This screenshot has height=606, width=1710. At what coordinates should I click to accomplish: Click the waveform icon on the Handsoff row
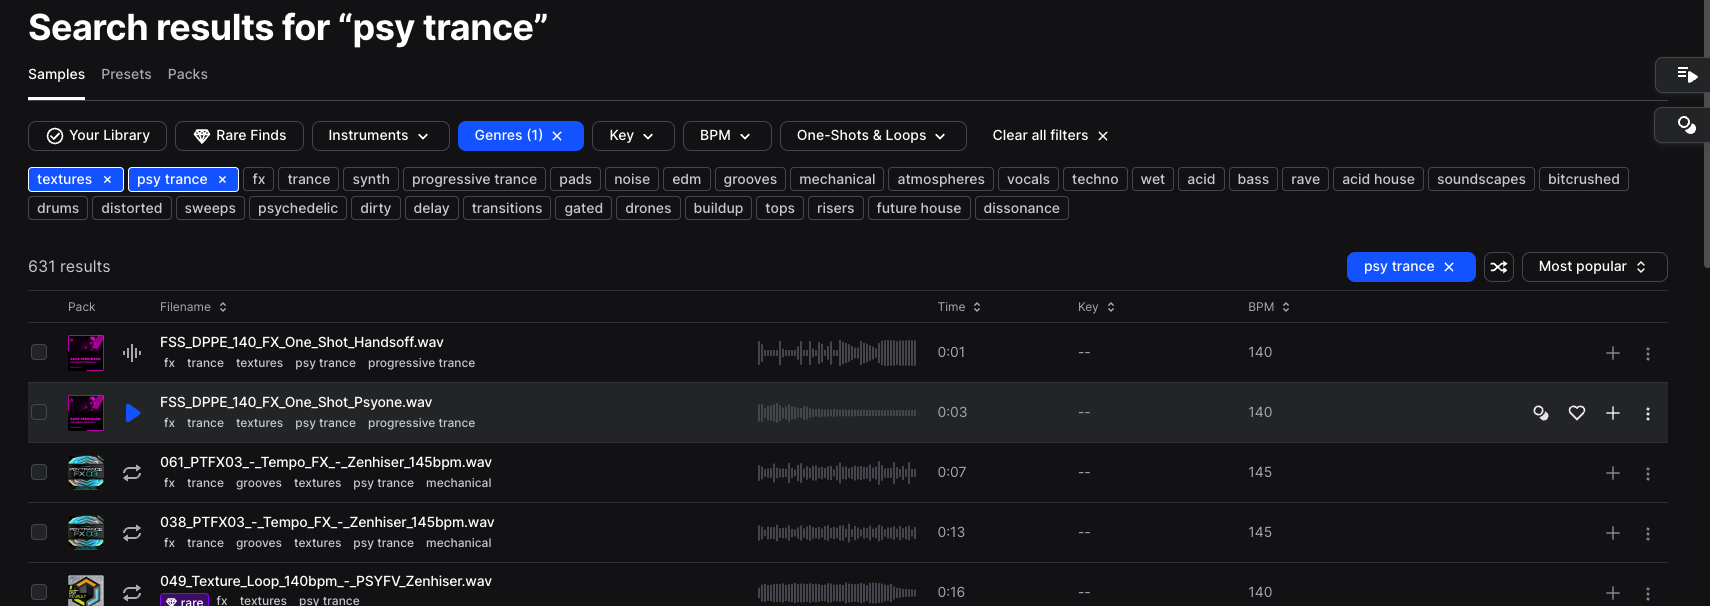click(x=132, y=353)
